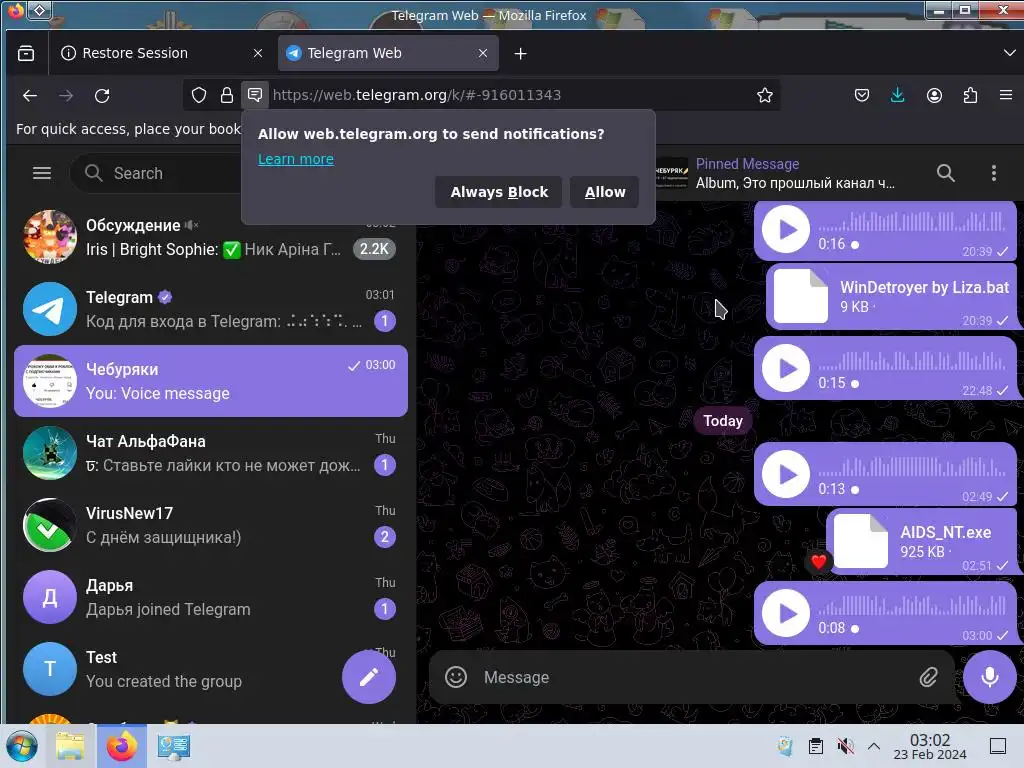The width and height of the screenshot is (1024, 768).
Task: Play the 0:13 voice message
Action: coord(786,474)
